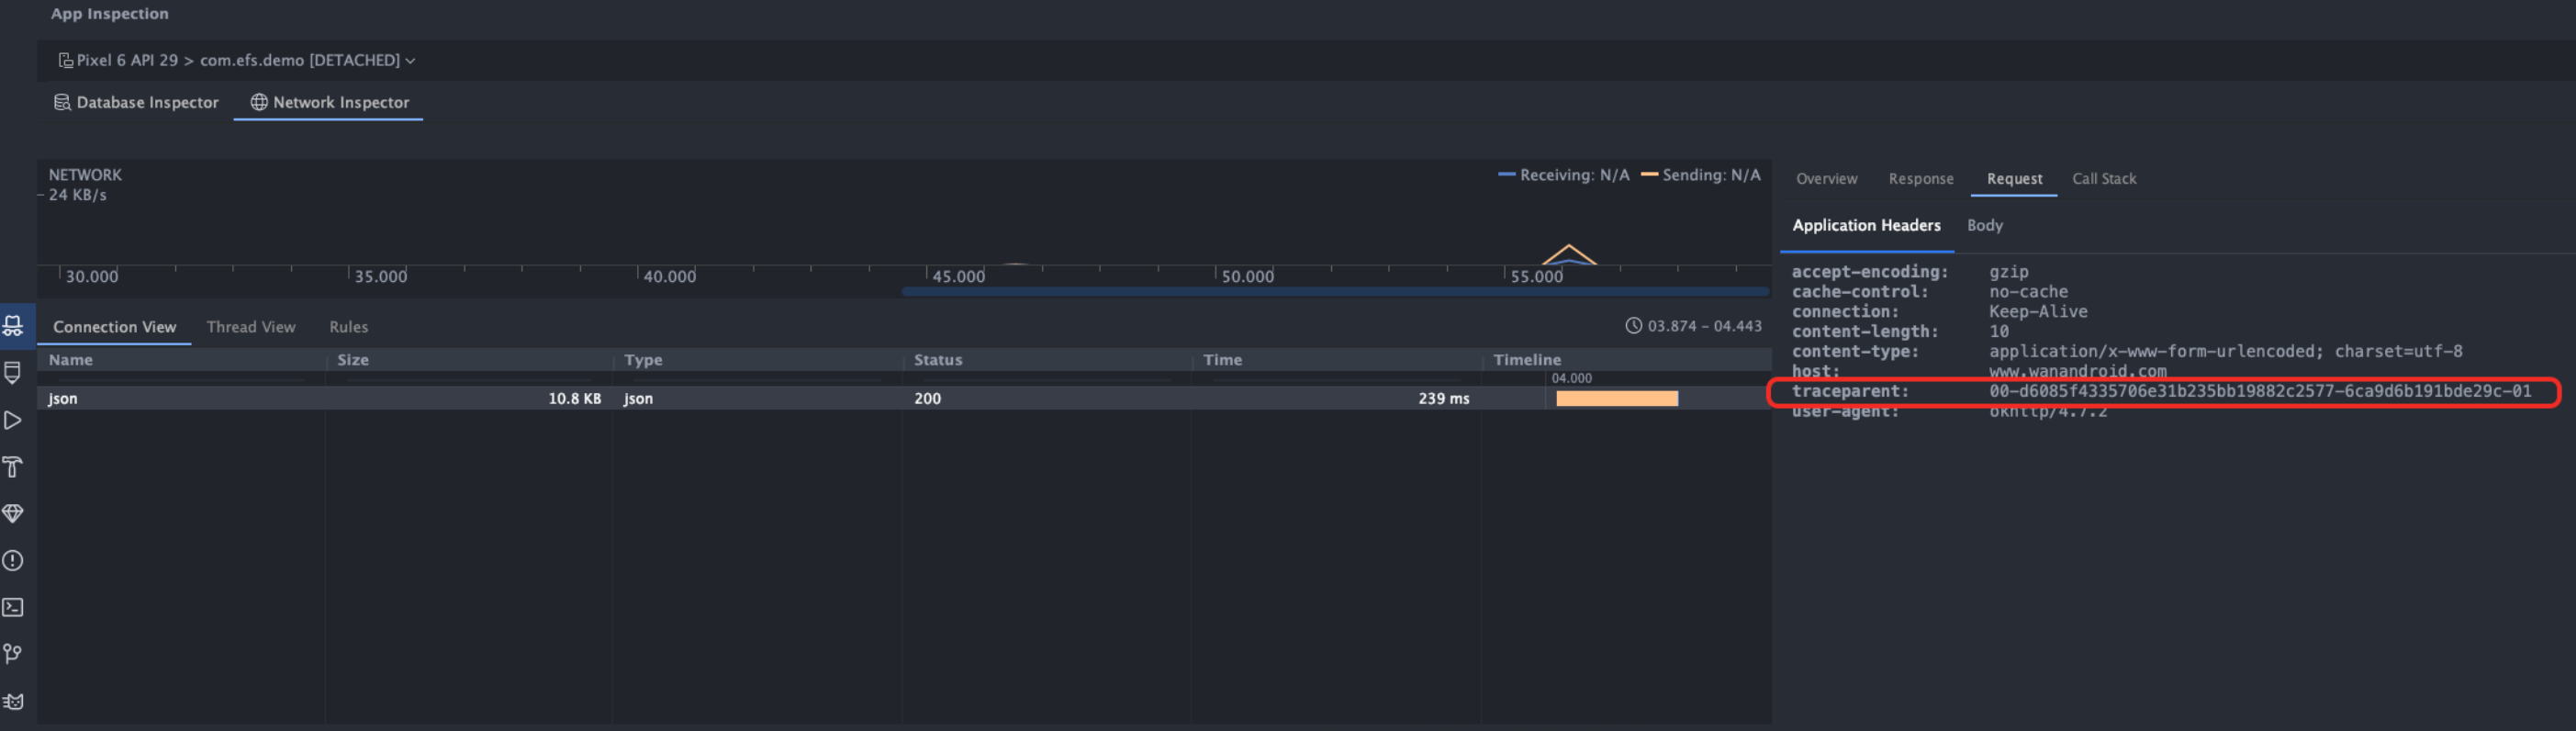
Task: Open the Terminal tool window icon
Action: [x=13, y=607]
